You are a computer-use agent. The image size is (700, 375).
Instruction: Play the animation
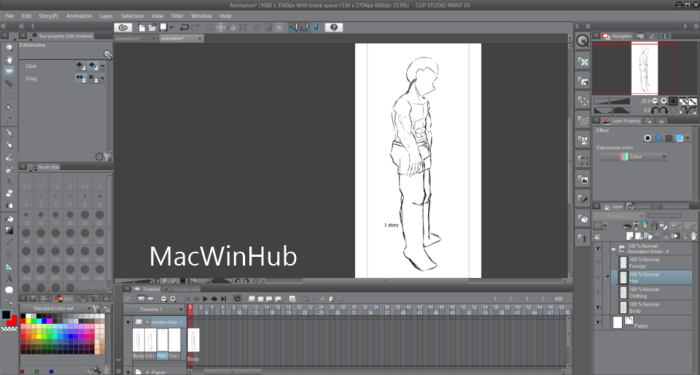pos(205,299)
